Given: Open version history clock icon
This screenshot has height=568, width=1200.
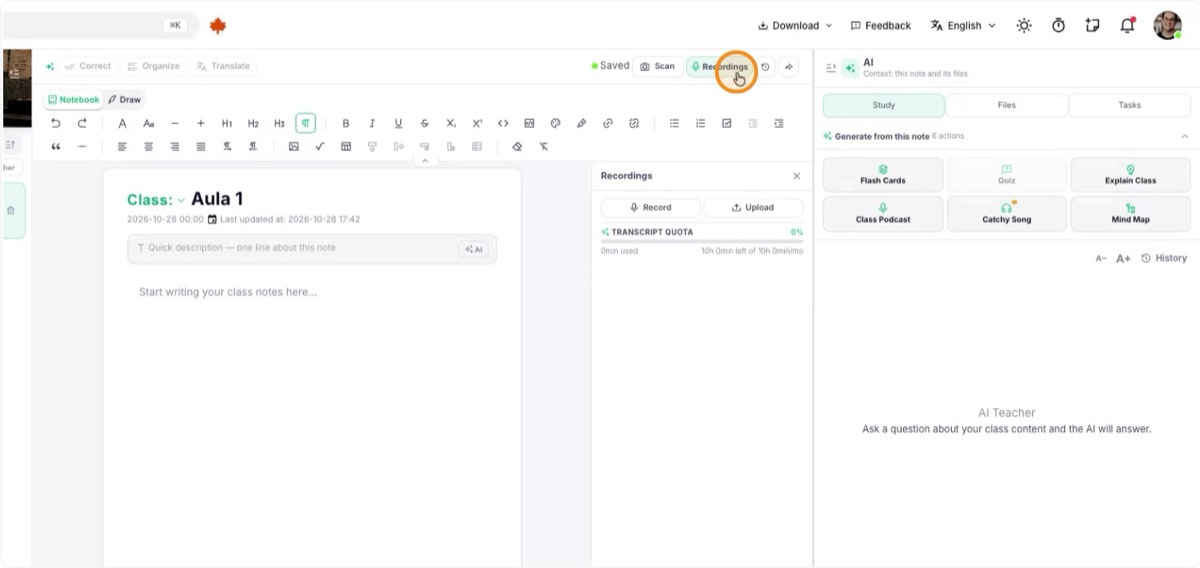Looking at the screenshot, I should tap(765, 67).
